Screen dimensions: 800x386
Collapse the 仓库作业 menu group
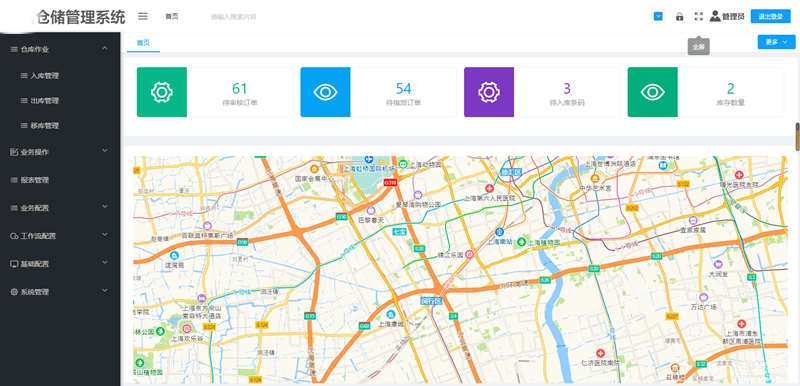60,49
